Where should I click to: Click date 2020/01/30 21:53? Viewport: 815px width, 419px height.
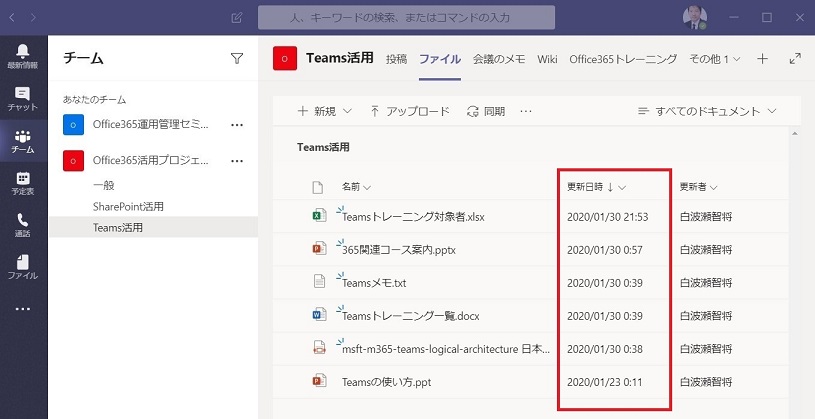pyautogui.click(x=608, y=217)
